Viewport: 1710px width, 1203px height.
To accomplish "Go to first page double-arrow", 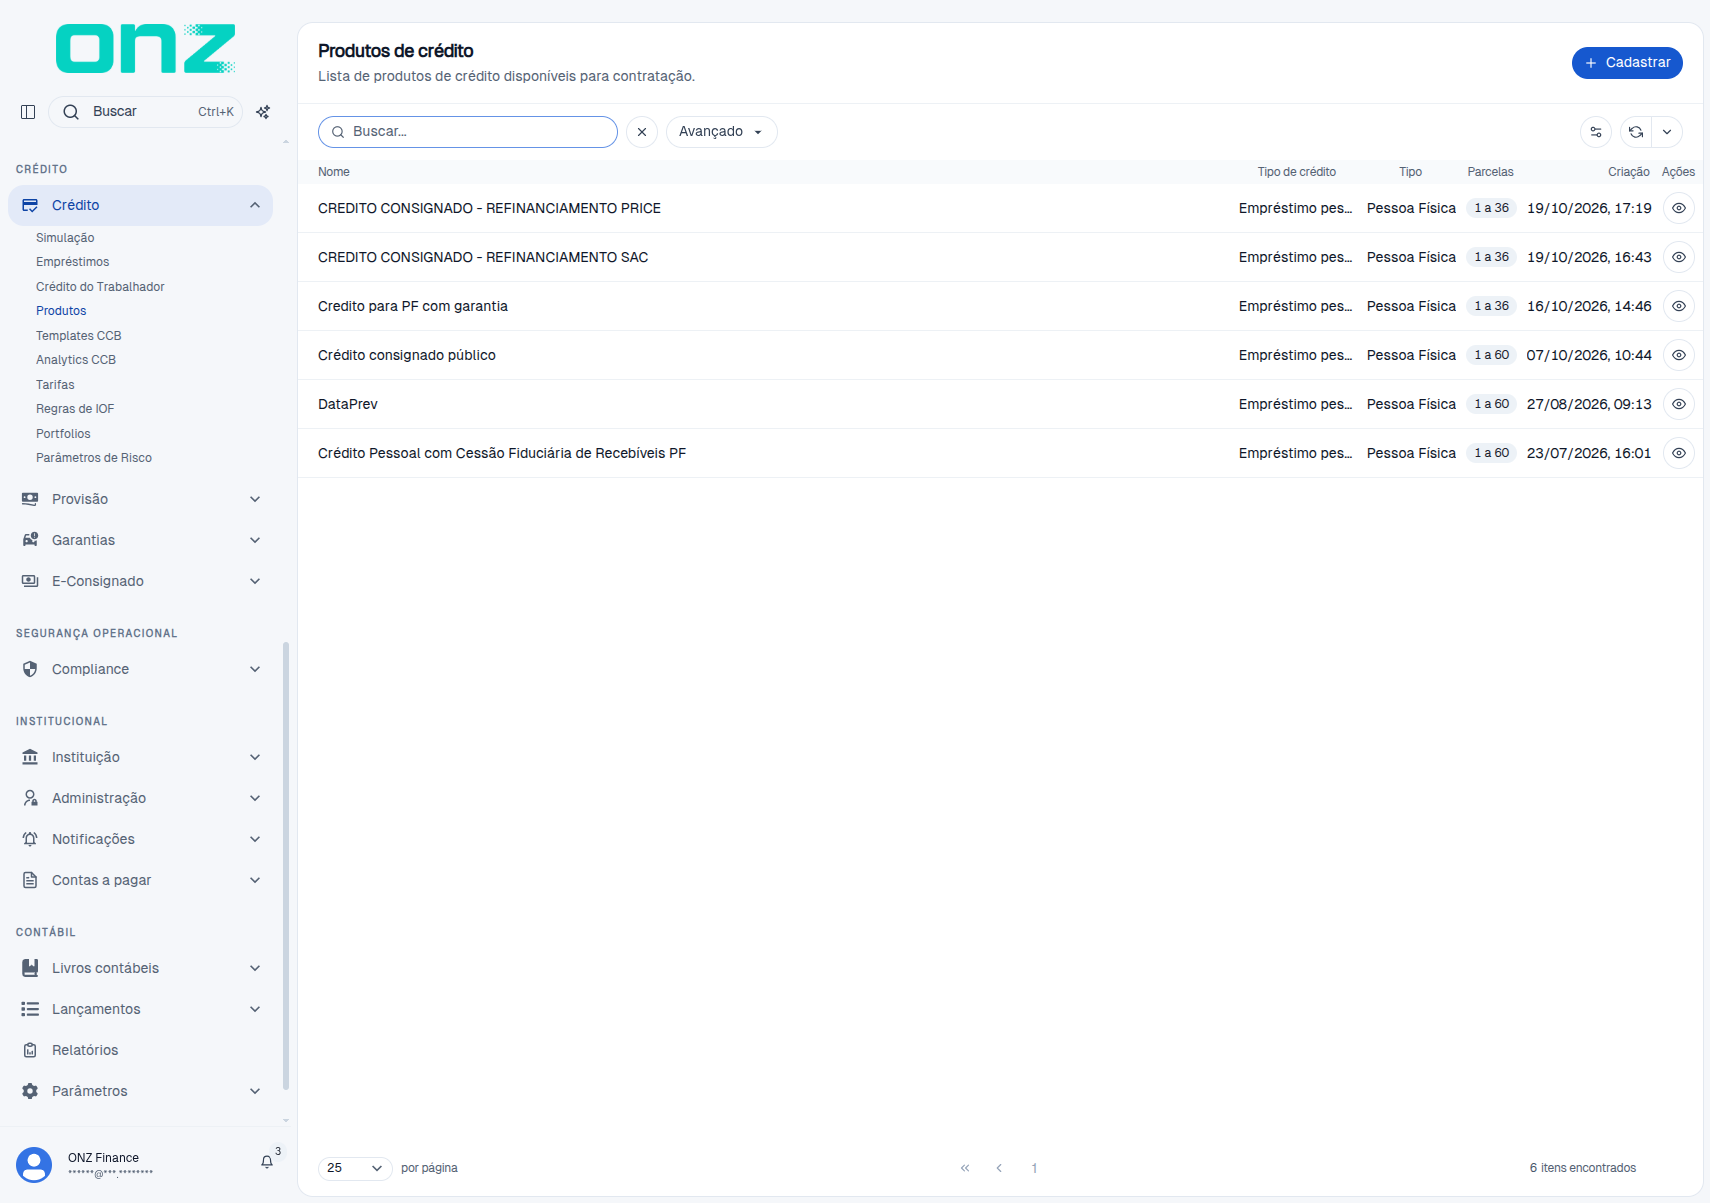I will click(x=965, y=1168).
